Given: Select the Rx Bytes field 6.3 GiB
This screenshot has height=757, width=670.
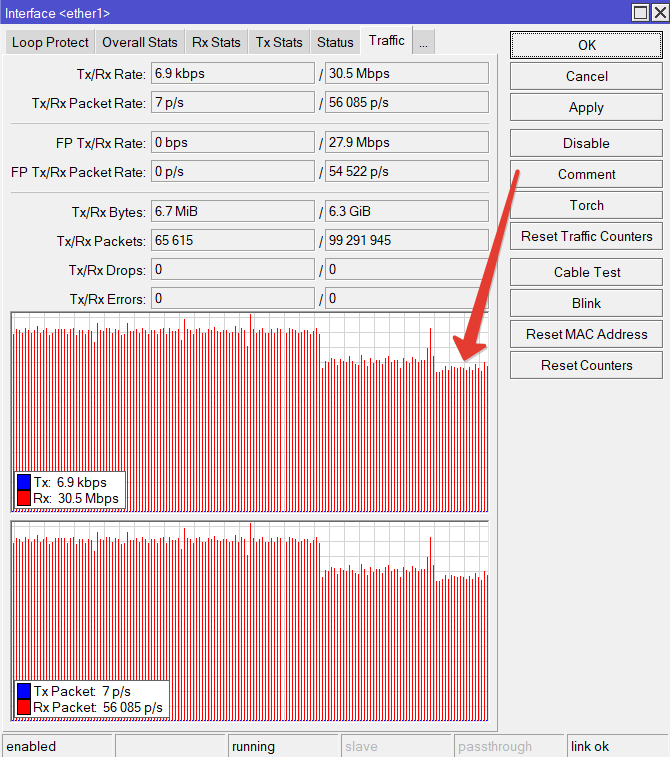Looking at the screenshot, I should pyautogui.click(x=406, y=211).
